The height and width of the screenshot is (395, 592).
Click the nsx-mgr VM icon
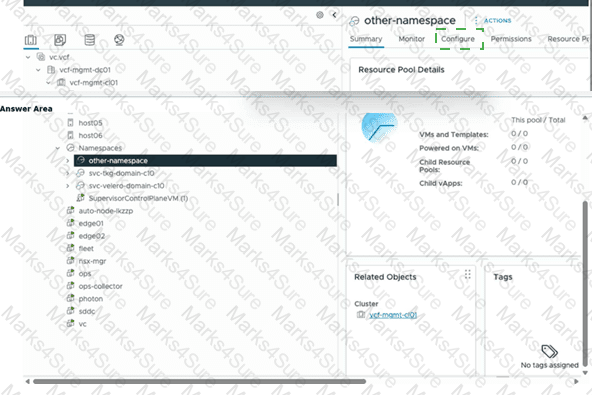tap(70, 261)
